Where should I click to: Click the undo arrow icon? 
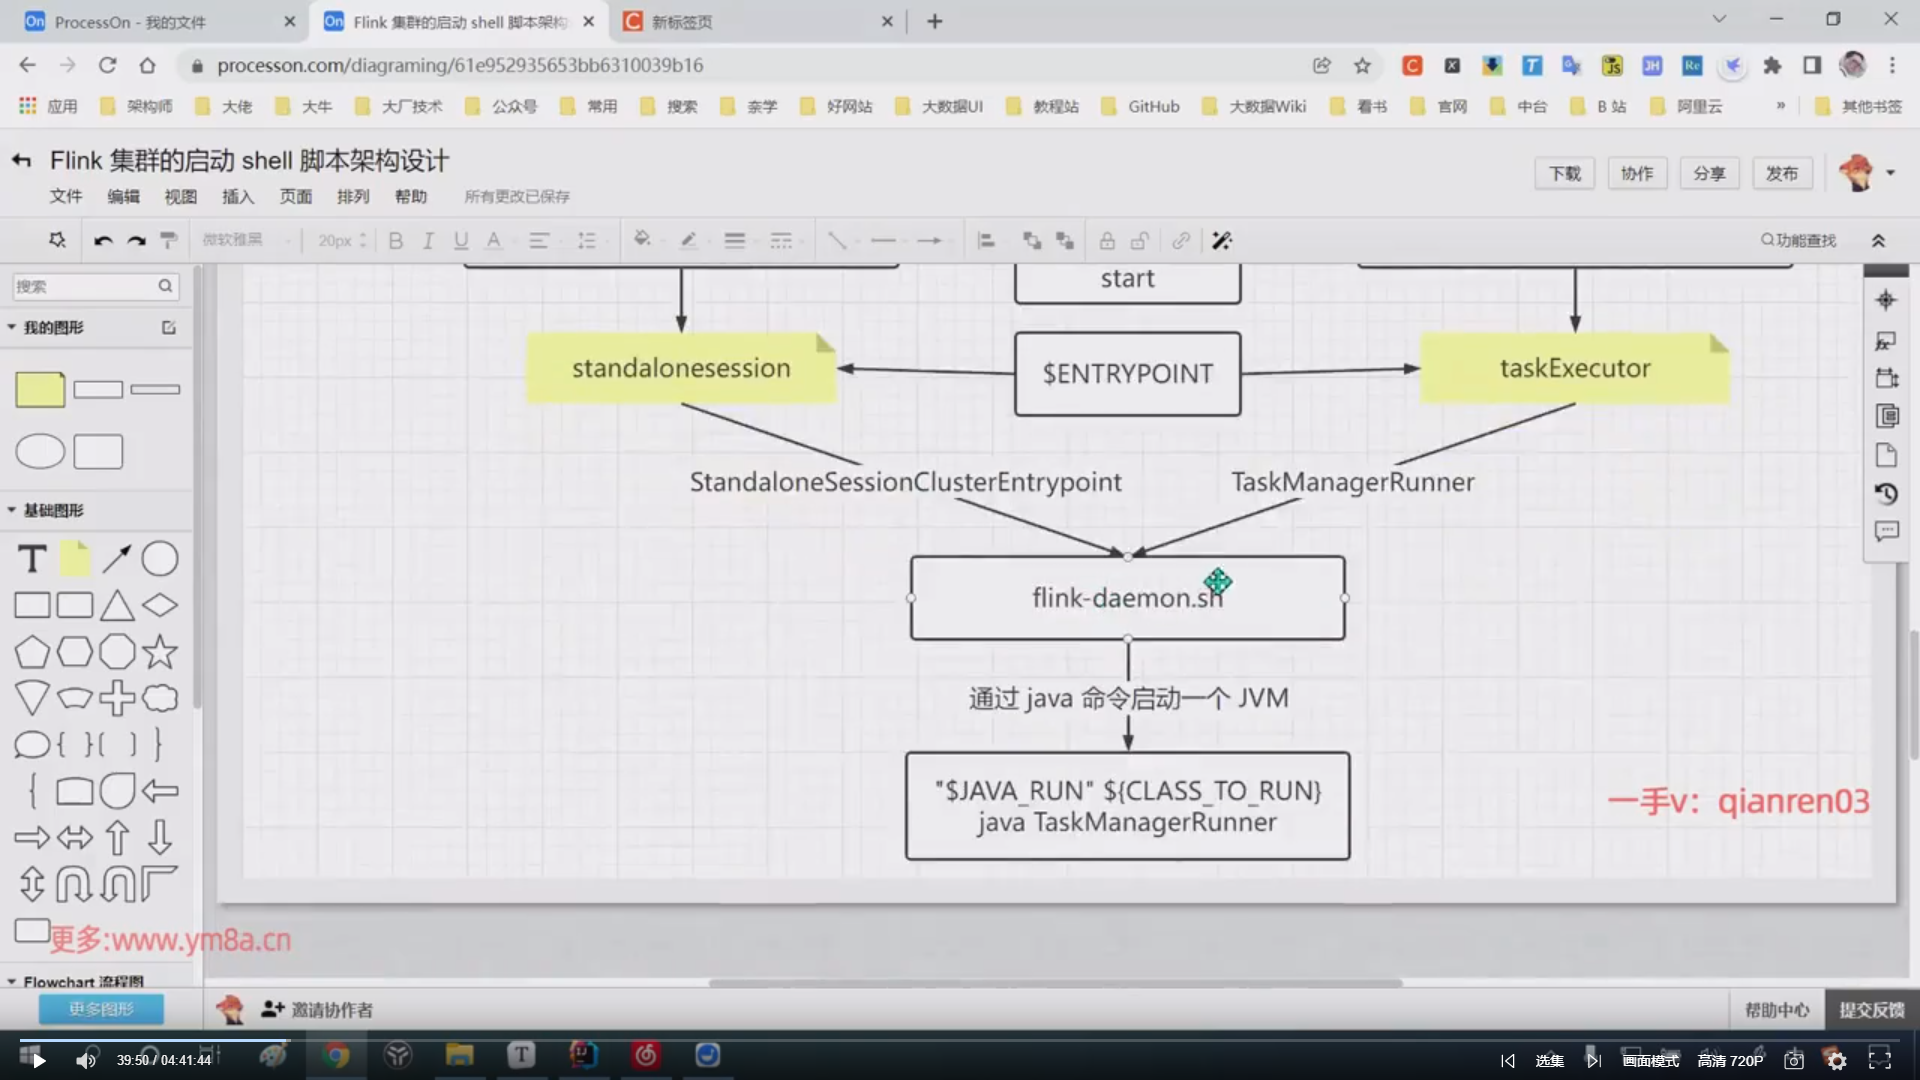point(103,241)
